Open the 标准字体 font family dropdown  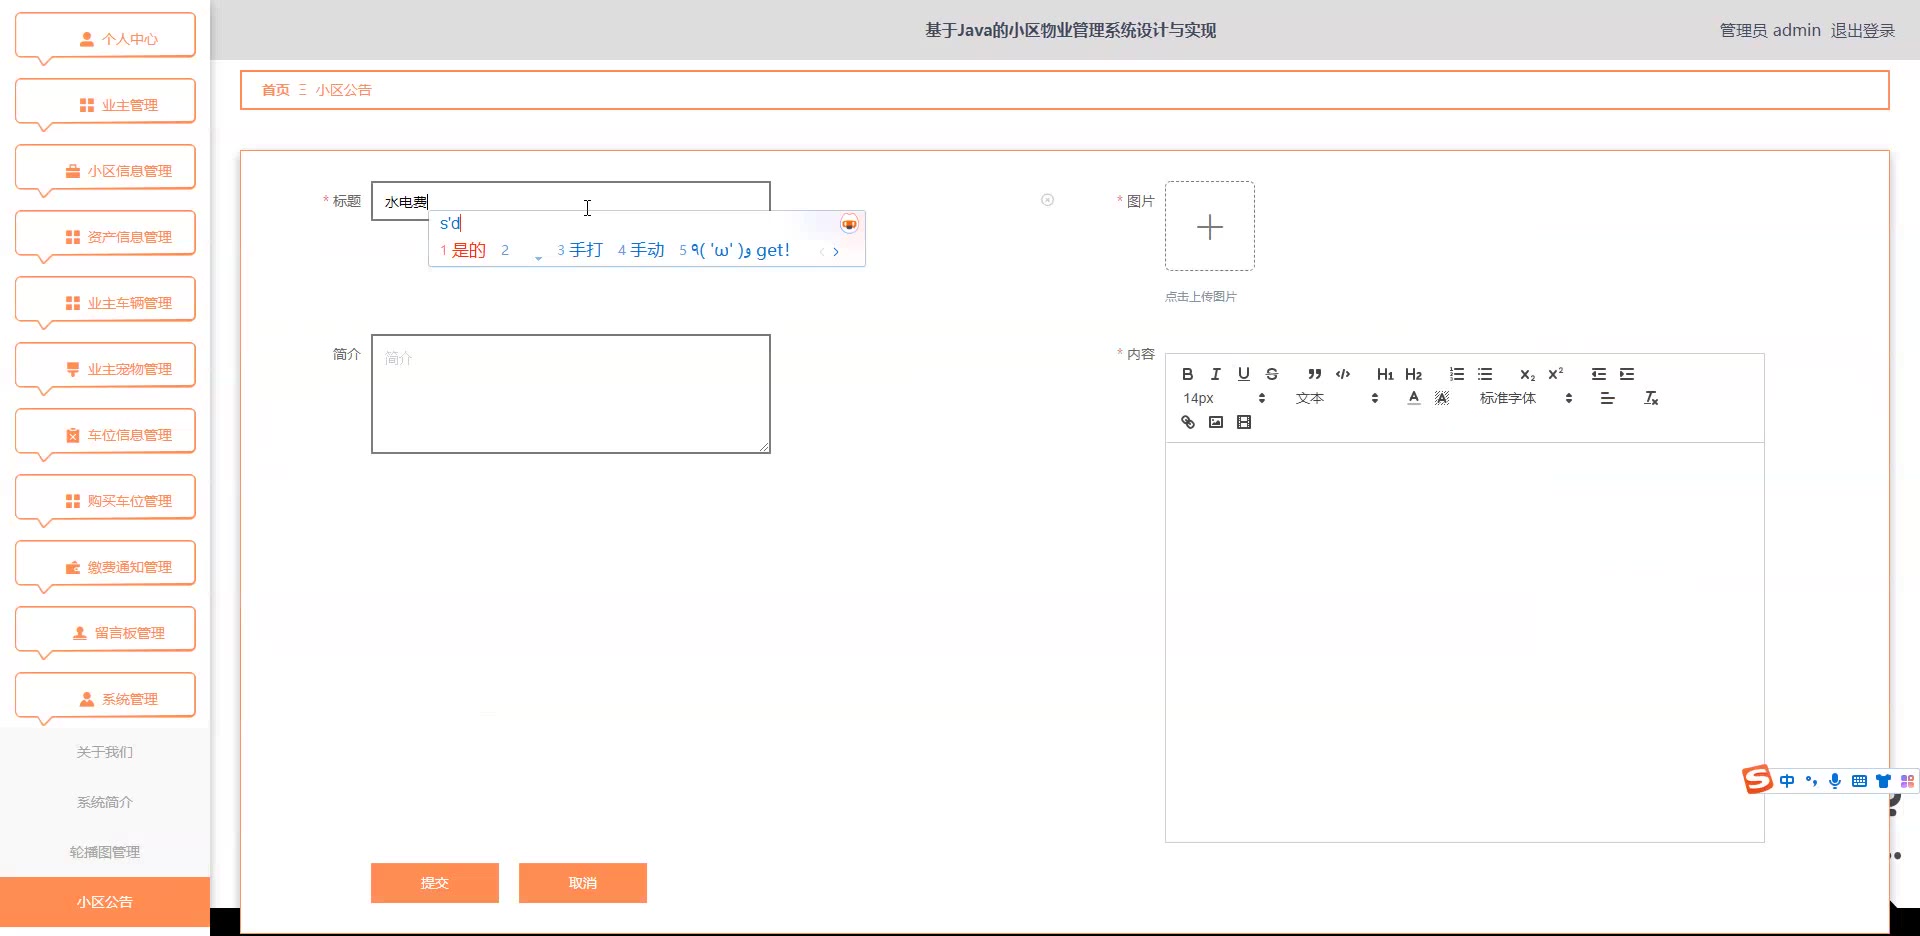tap(1526, 398)
